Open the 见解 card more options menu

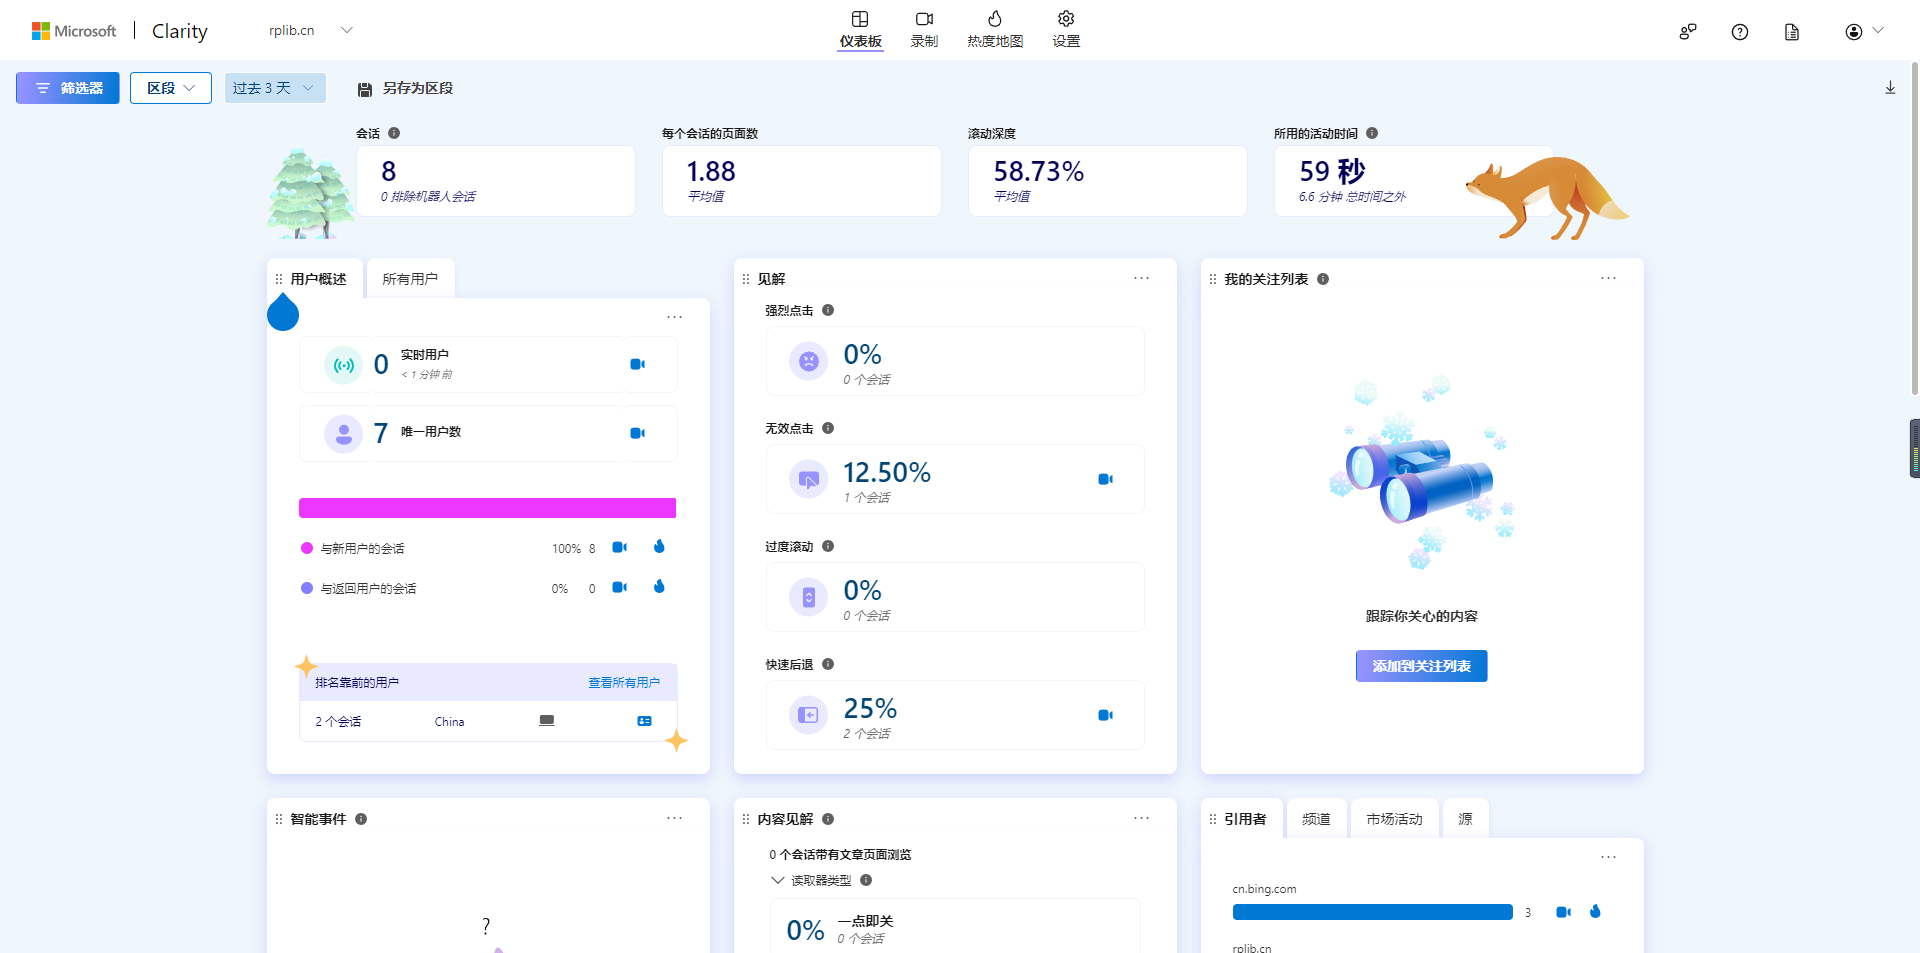(1141, 278)
